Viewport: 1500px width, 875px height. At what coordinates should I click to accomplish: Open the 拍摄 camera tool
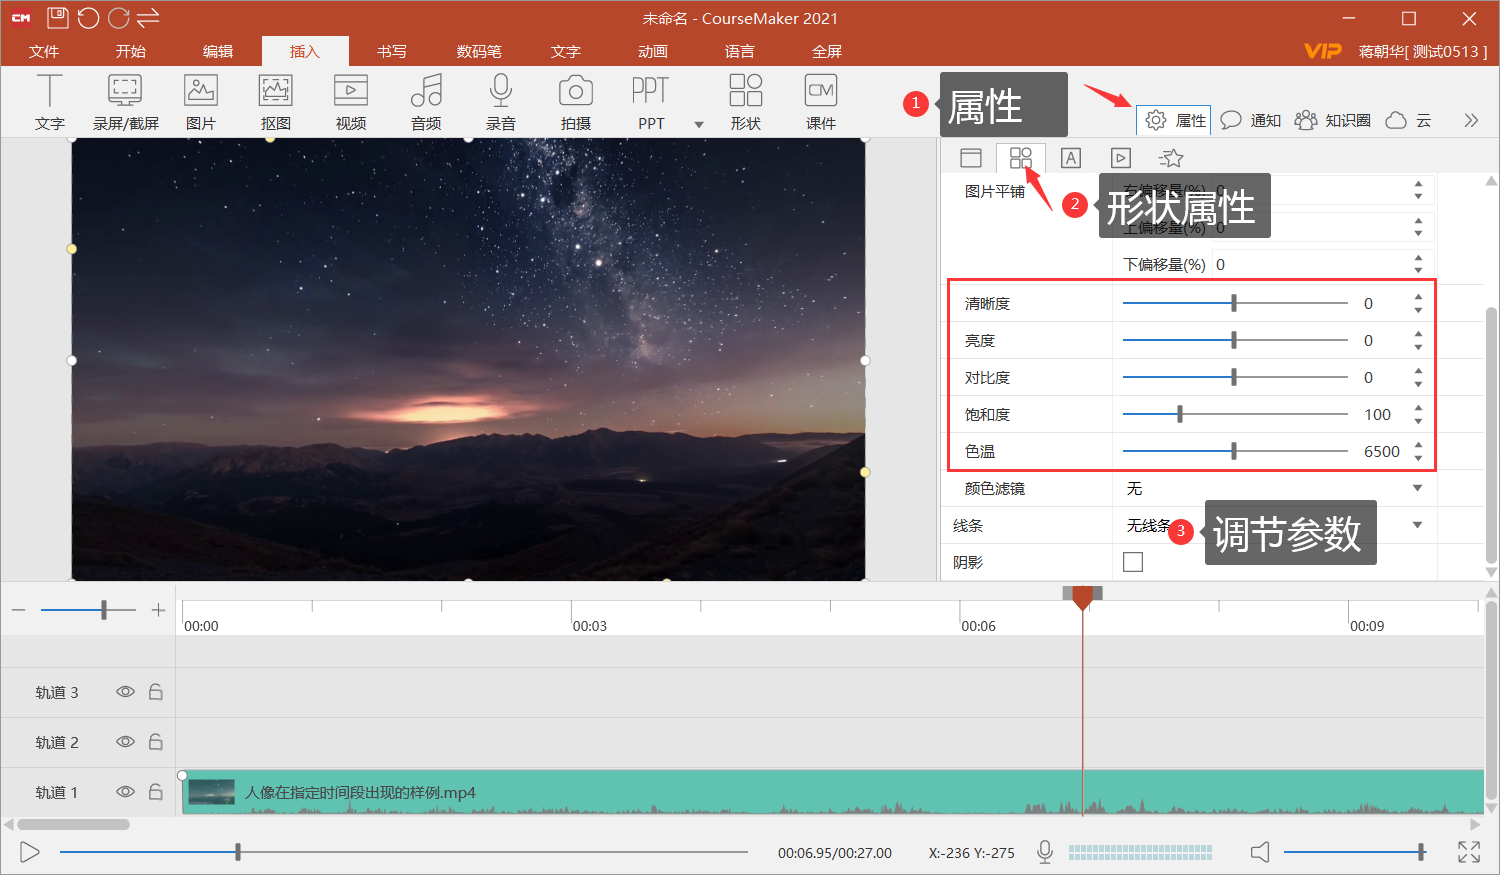[x=576, y=102]
